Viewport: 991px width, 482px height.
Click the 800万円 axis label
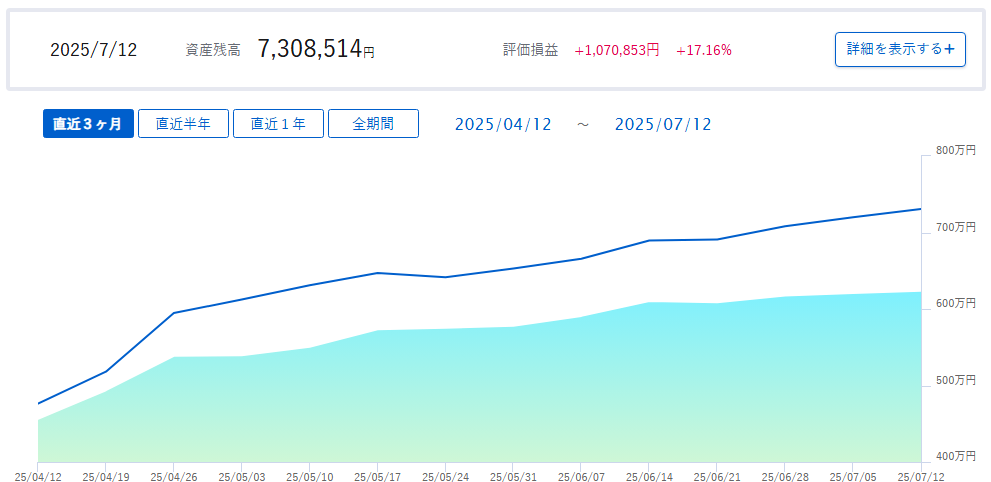[956, 150]
